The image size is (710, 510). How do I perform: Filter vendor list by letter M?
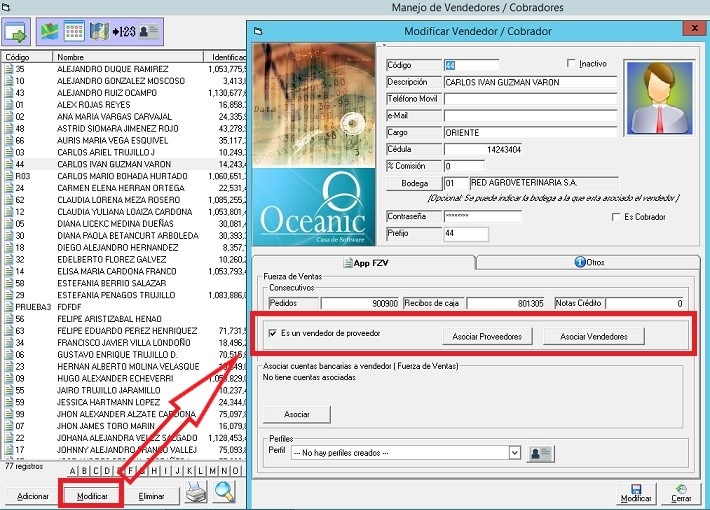tap(214, 470)
